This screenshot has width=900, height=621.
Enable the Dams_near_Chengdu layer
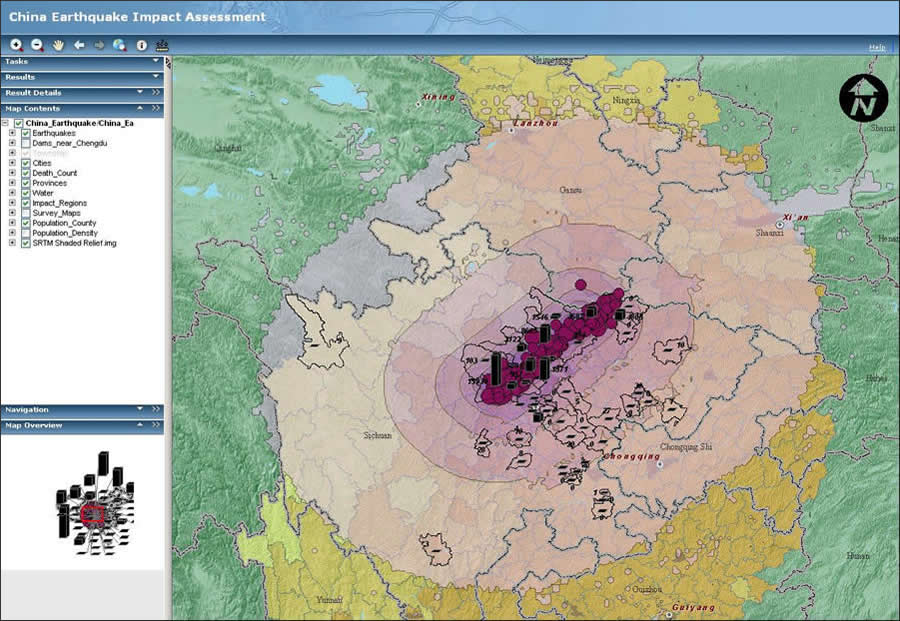point(26,143)
